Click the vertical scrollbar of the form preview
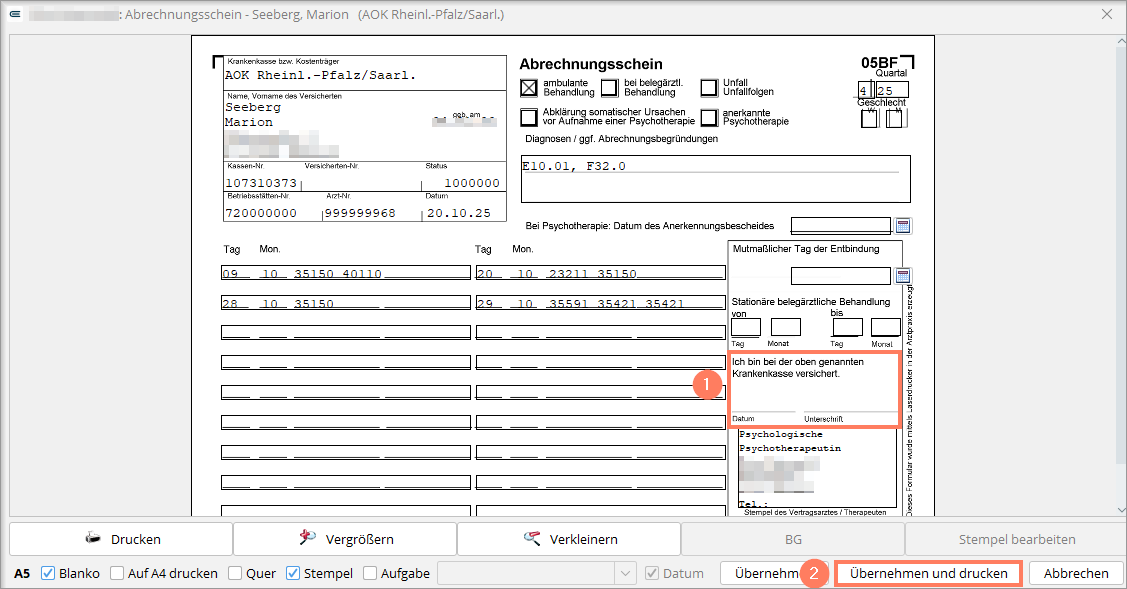This screenshot has width=1127, height=589. click(x=1121, y=275)
